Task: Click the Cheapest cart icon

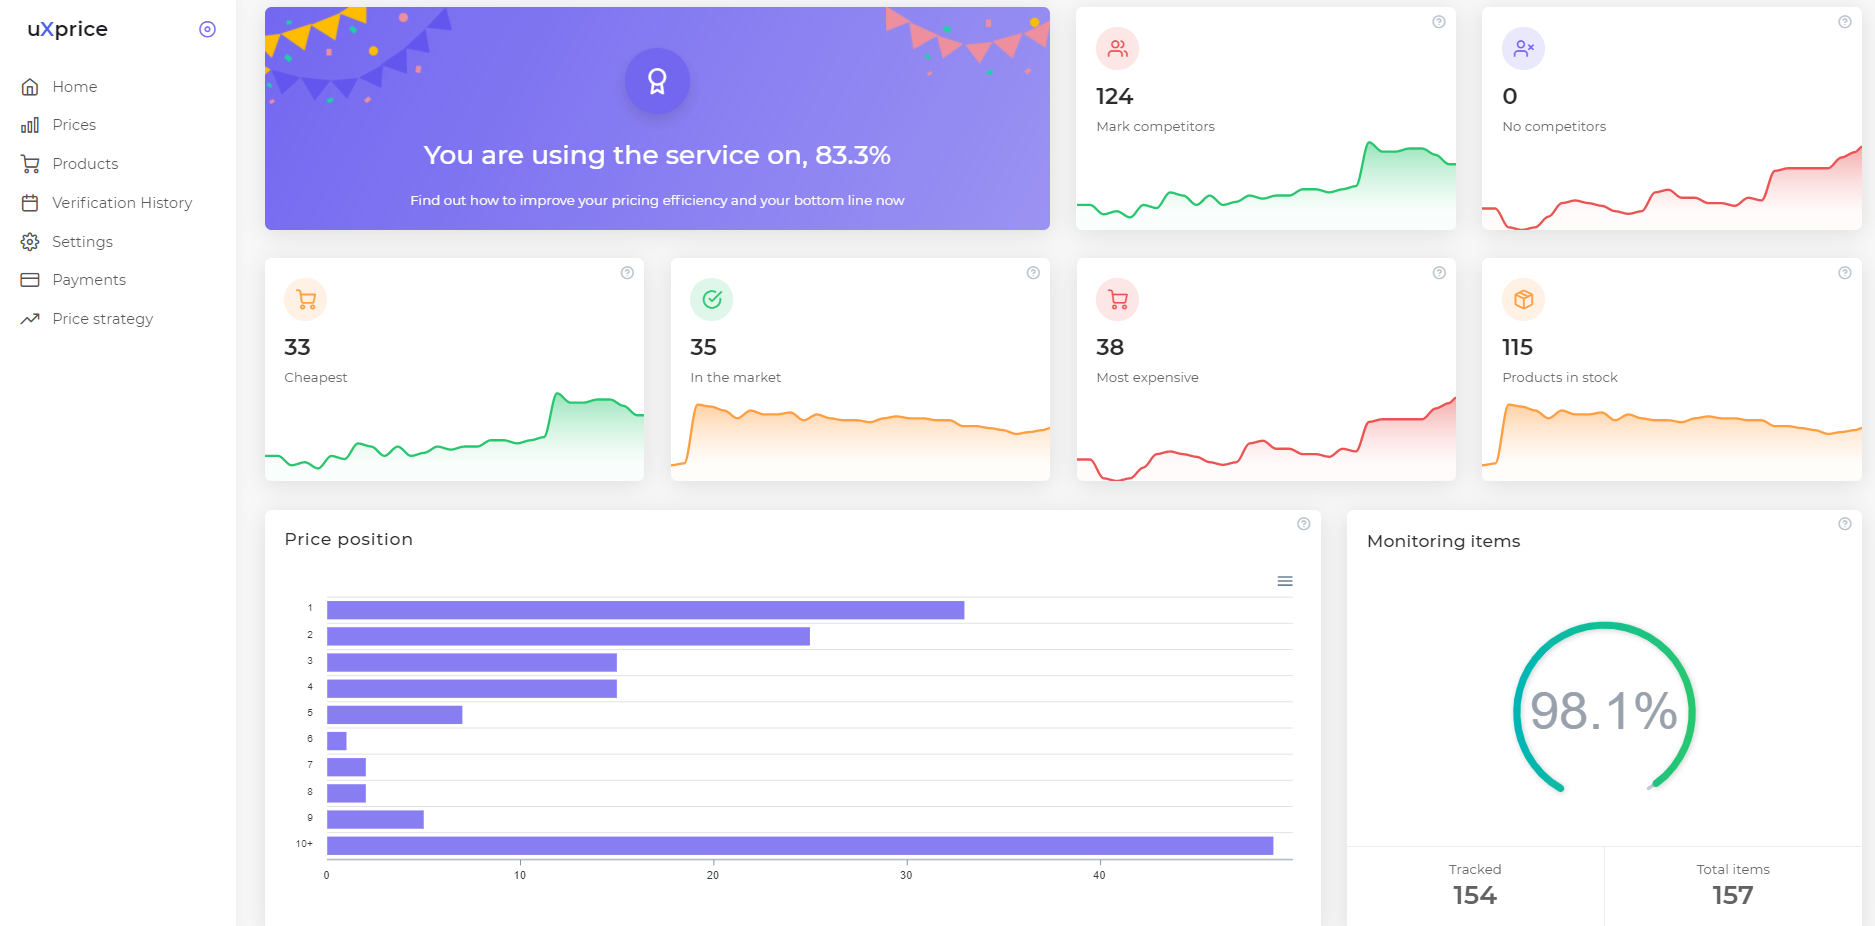Action: (x=306, y=299)
